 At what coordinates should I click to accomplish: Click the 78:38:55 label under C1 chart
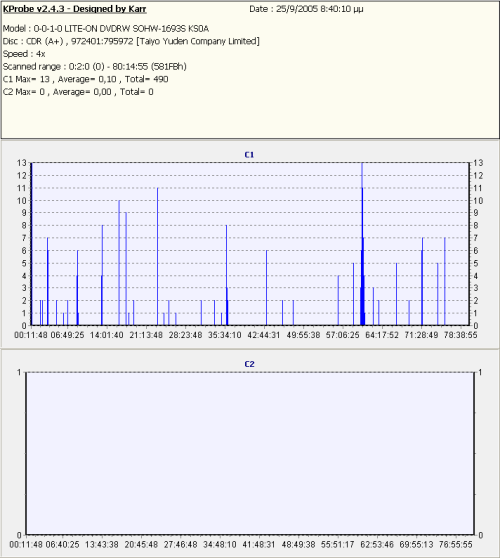click(460, 335)
